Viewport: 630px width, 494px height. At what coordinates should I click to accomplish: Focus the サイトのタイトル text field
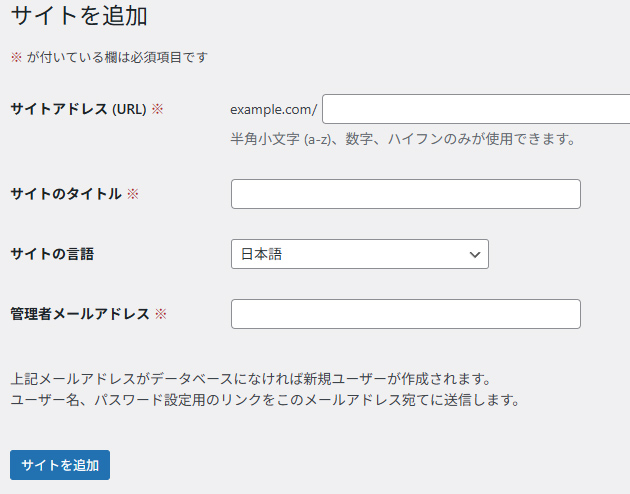coord(405,194)
